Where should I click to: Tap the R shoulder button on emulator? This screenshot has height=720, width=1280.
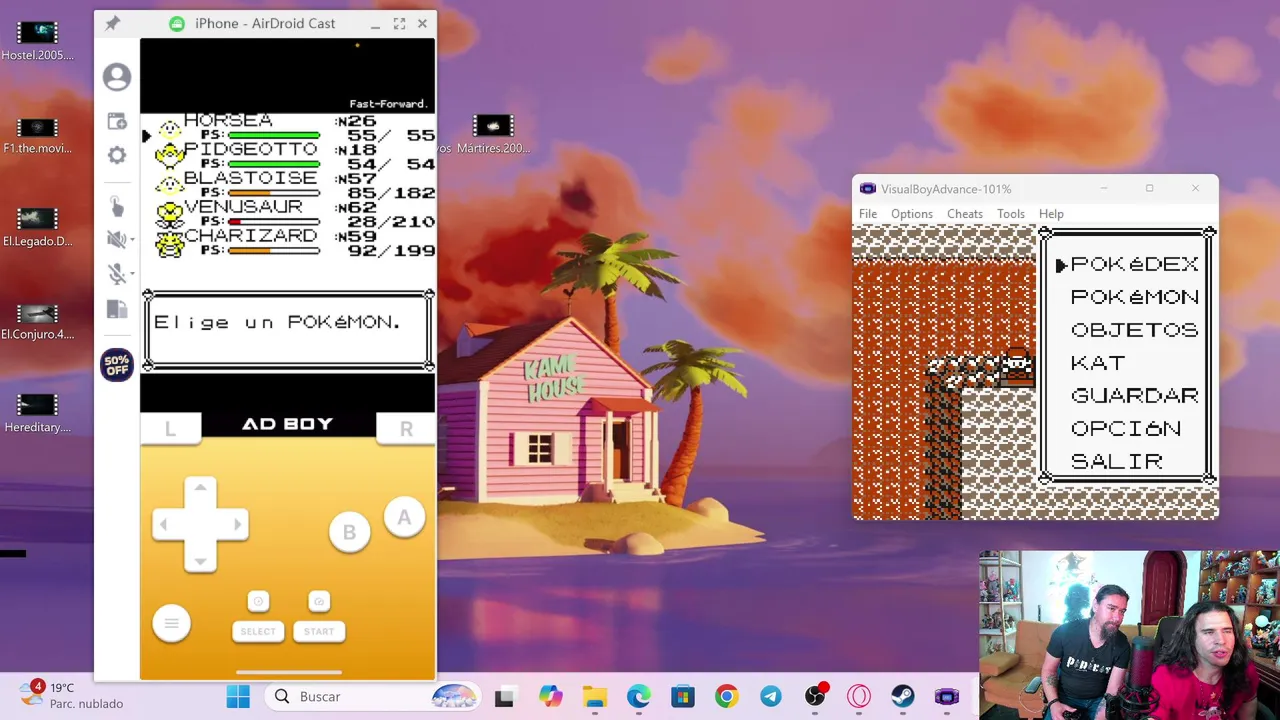406,428
